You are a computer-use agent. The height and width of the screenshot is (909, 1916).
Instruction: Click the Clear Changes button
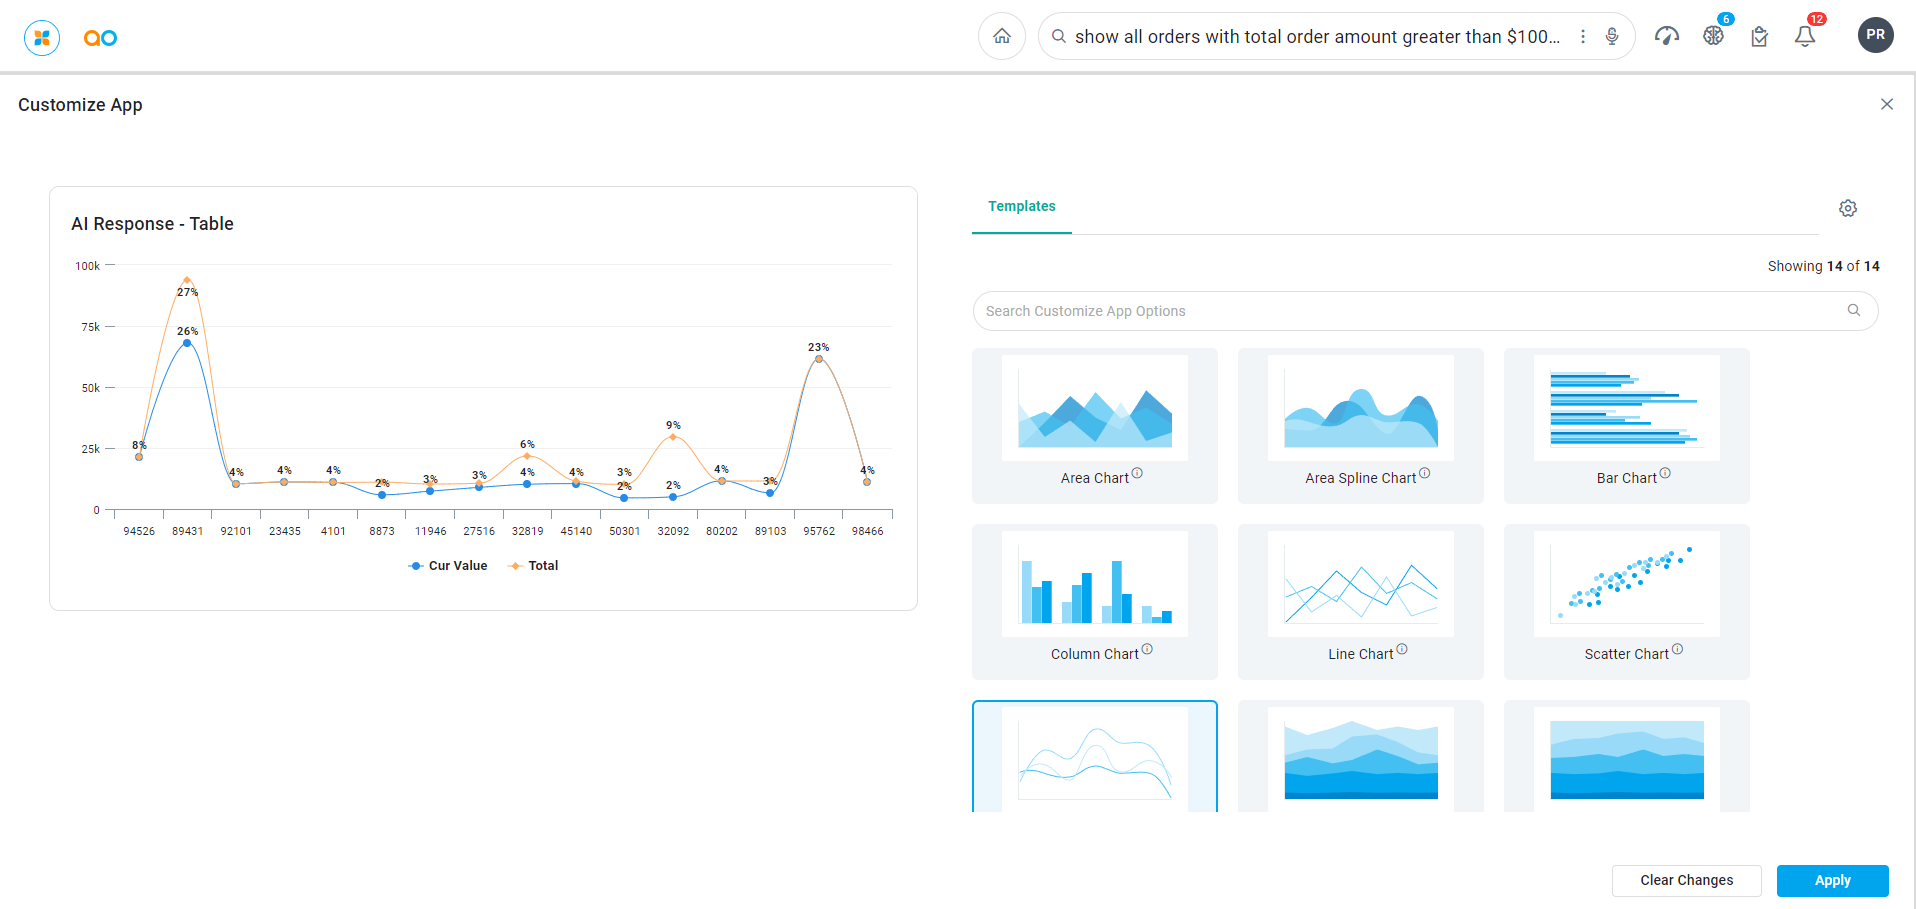[1686, 880]
